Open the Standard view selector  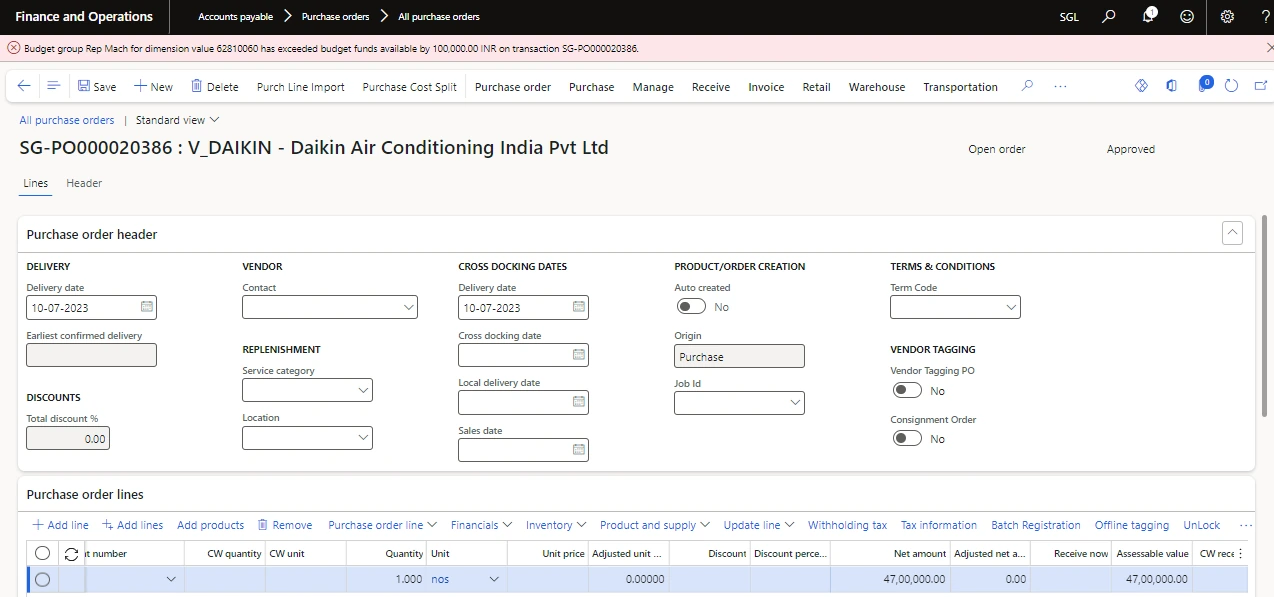coord(177,120)
